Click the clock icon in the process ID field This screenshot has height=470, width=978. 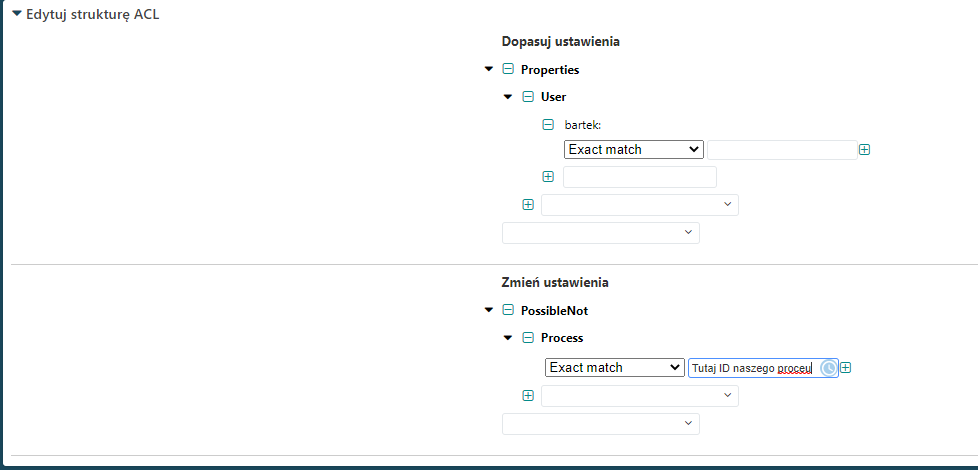coord(828,368)
